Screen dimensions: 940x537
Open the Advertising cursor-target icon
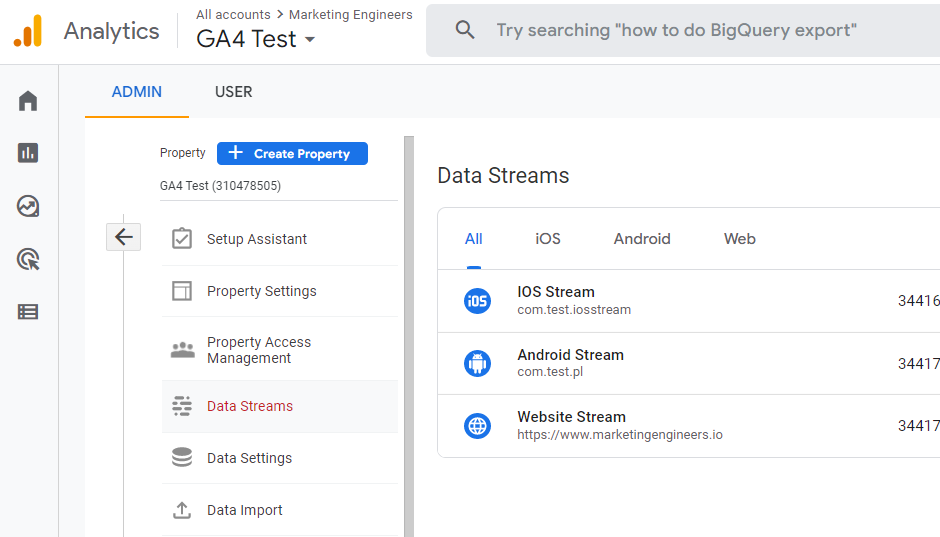(x=28, y=259)
